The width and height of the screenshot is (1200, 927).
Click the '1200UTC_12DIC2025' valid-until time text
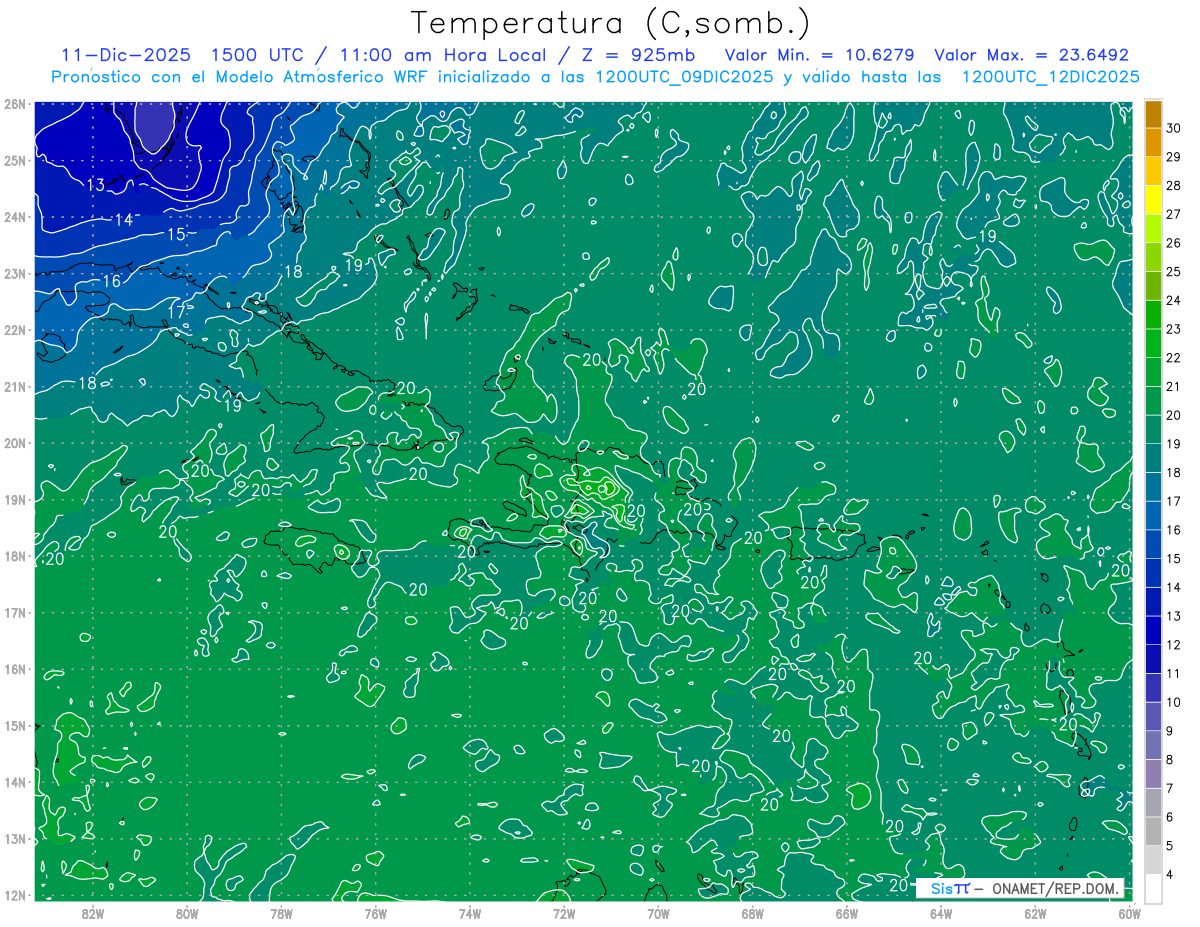coord(1049,77)
